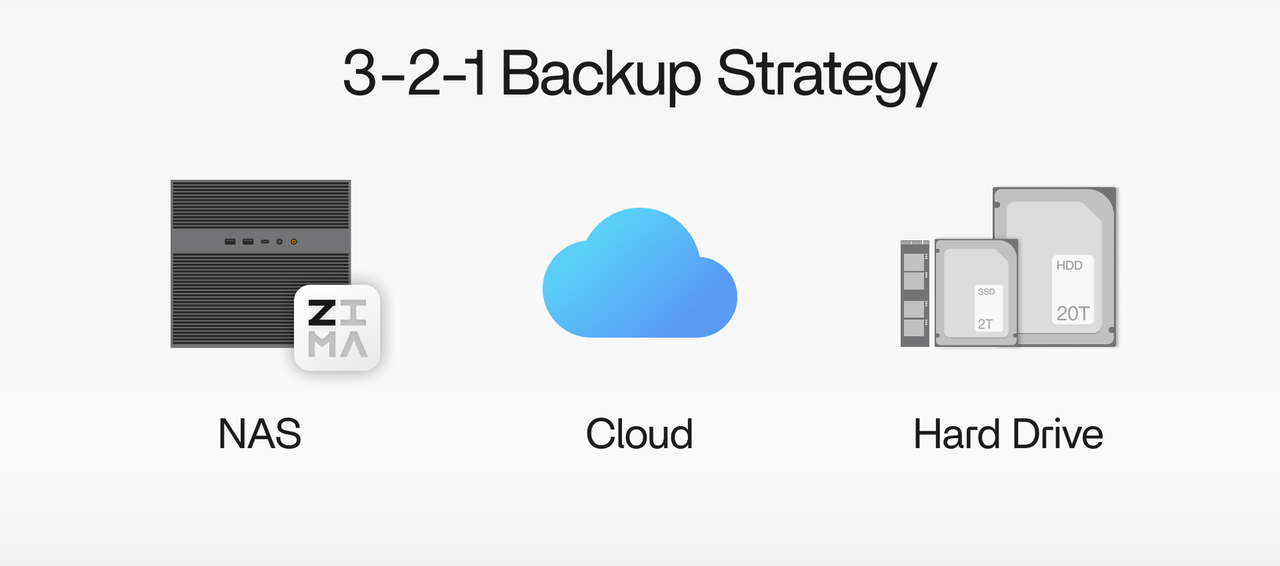Click the orange power button on NAS
Viewport: 1280px width, 566px height.
point(294,241)
